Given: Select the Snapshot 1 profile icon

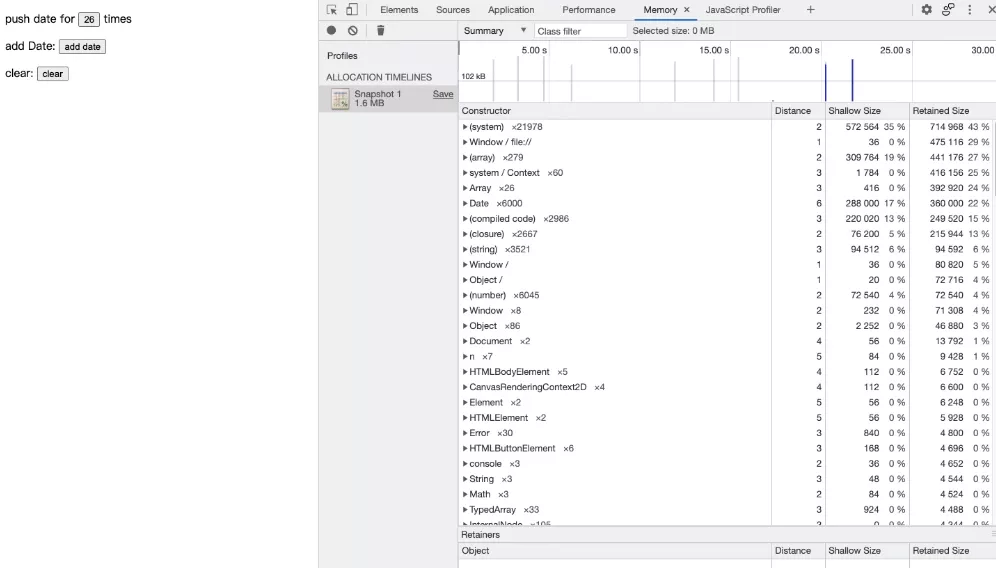Looking at the screenshot, I should coord(340,98).
